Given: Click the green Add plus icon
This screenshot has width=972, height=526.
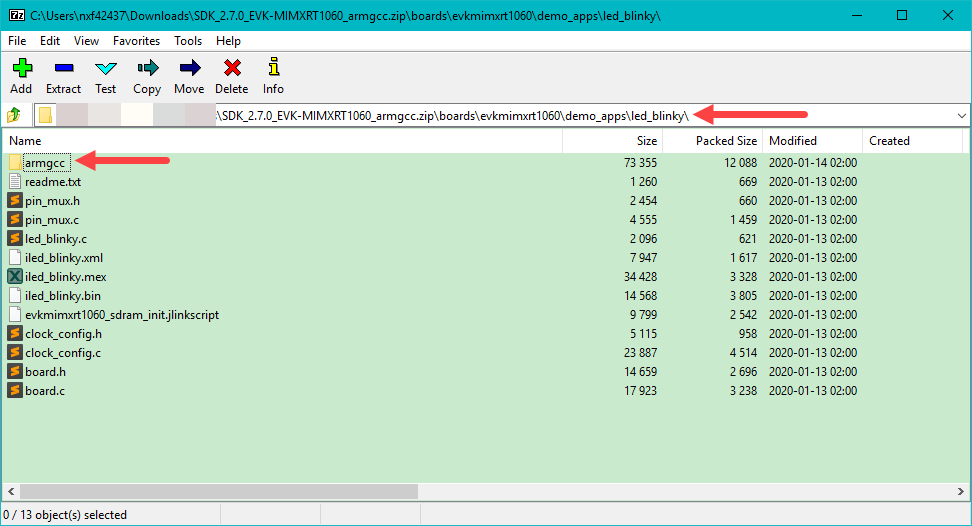Looking at the screenshot, I should tap(22, 68).
